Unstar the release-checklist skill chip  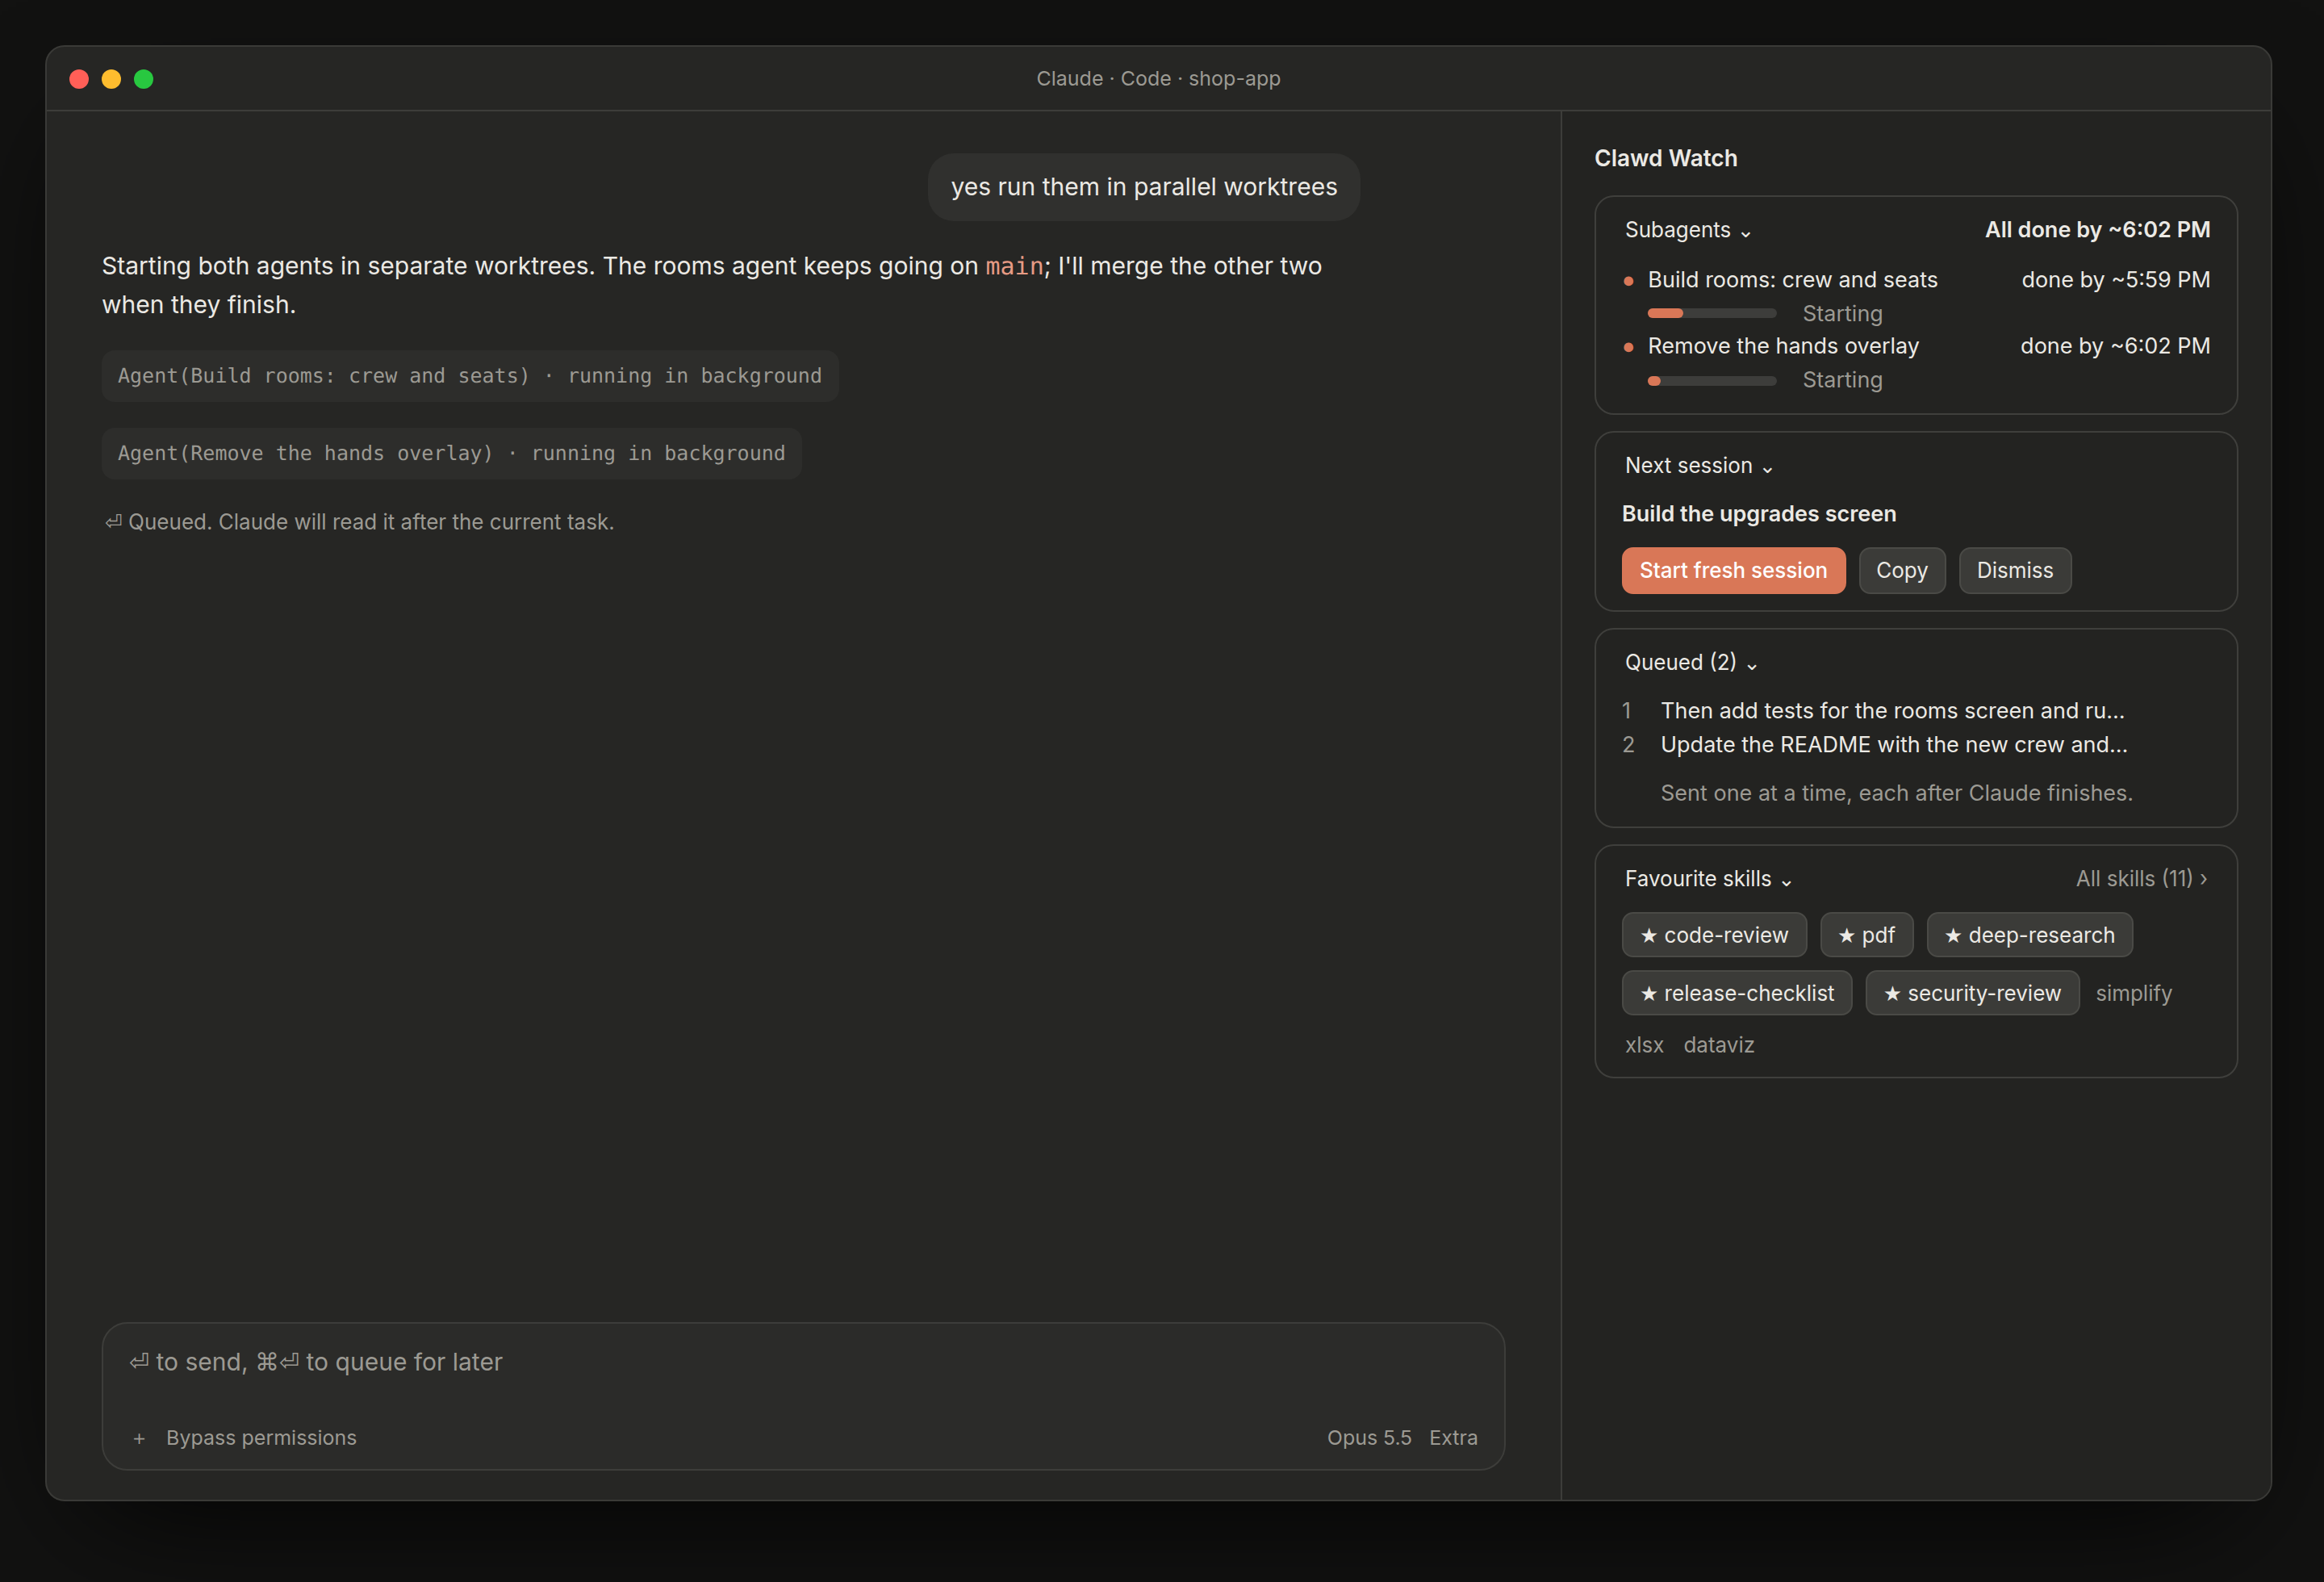click(1736, 993)
